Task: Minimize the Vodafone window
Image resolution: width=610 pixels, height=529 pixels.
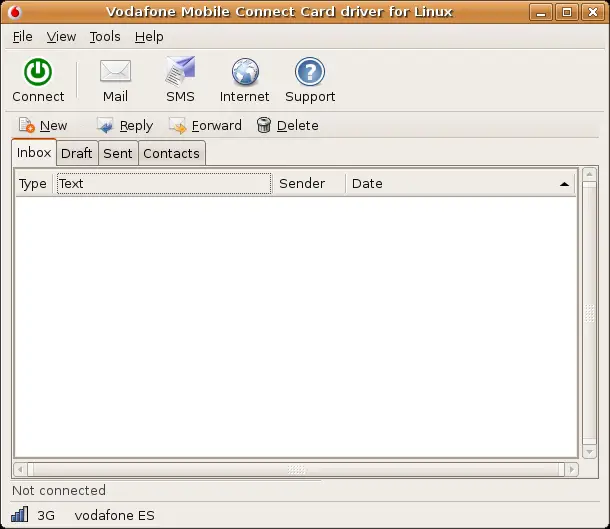Action: point(541,12)
